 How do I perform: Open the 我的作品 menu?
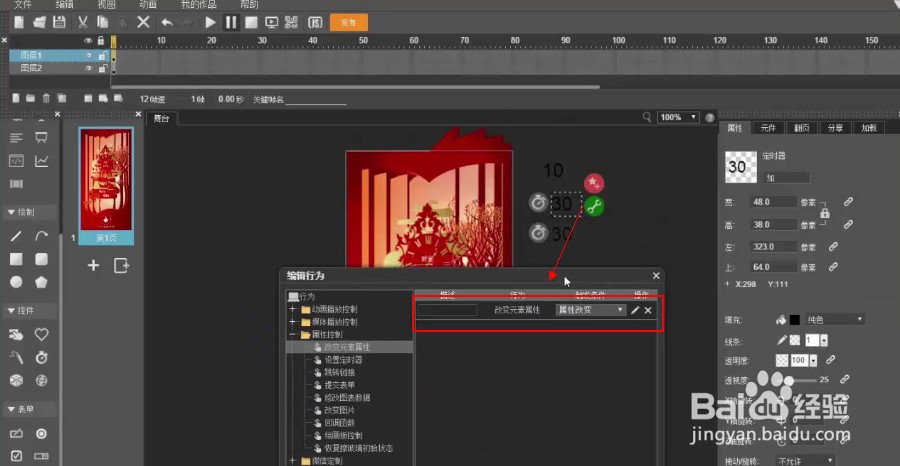click(x=199, y=5)
